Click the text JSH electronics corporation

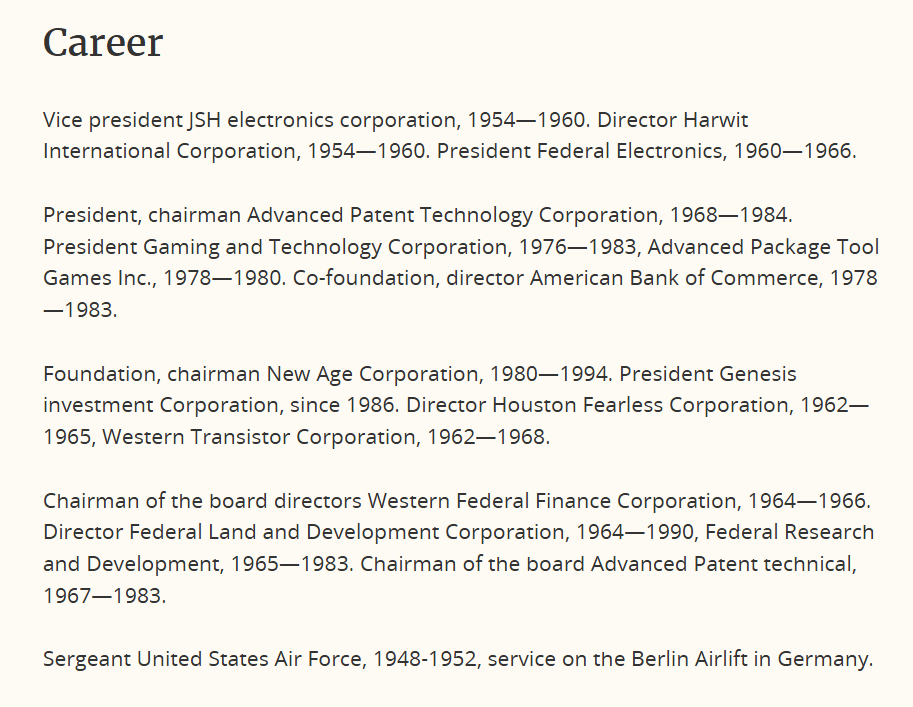[323, 120]
